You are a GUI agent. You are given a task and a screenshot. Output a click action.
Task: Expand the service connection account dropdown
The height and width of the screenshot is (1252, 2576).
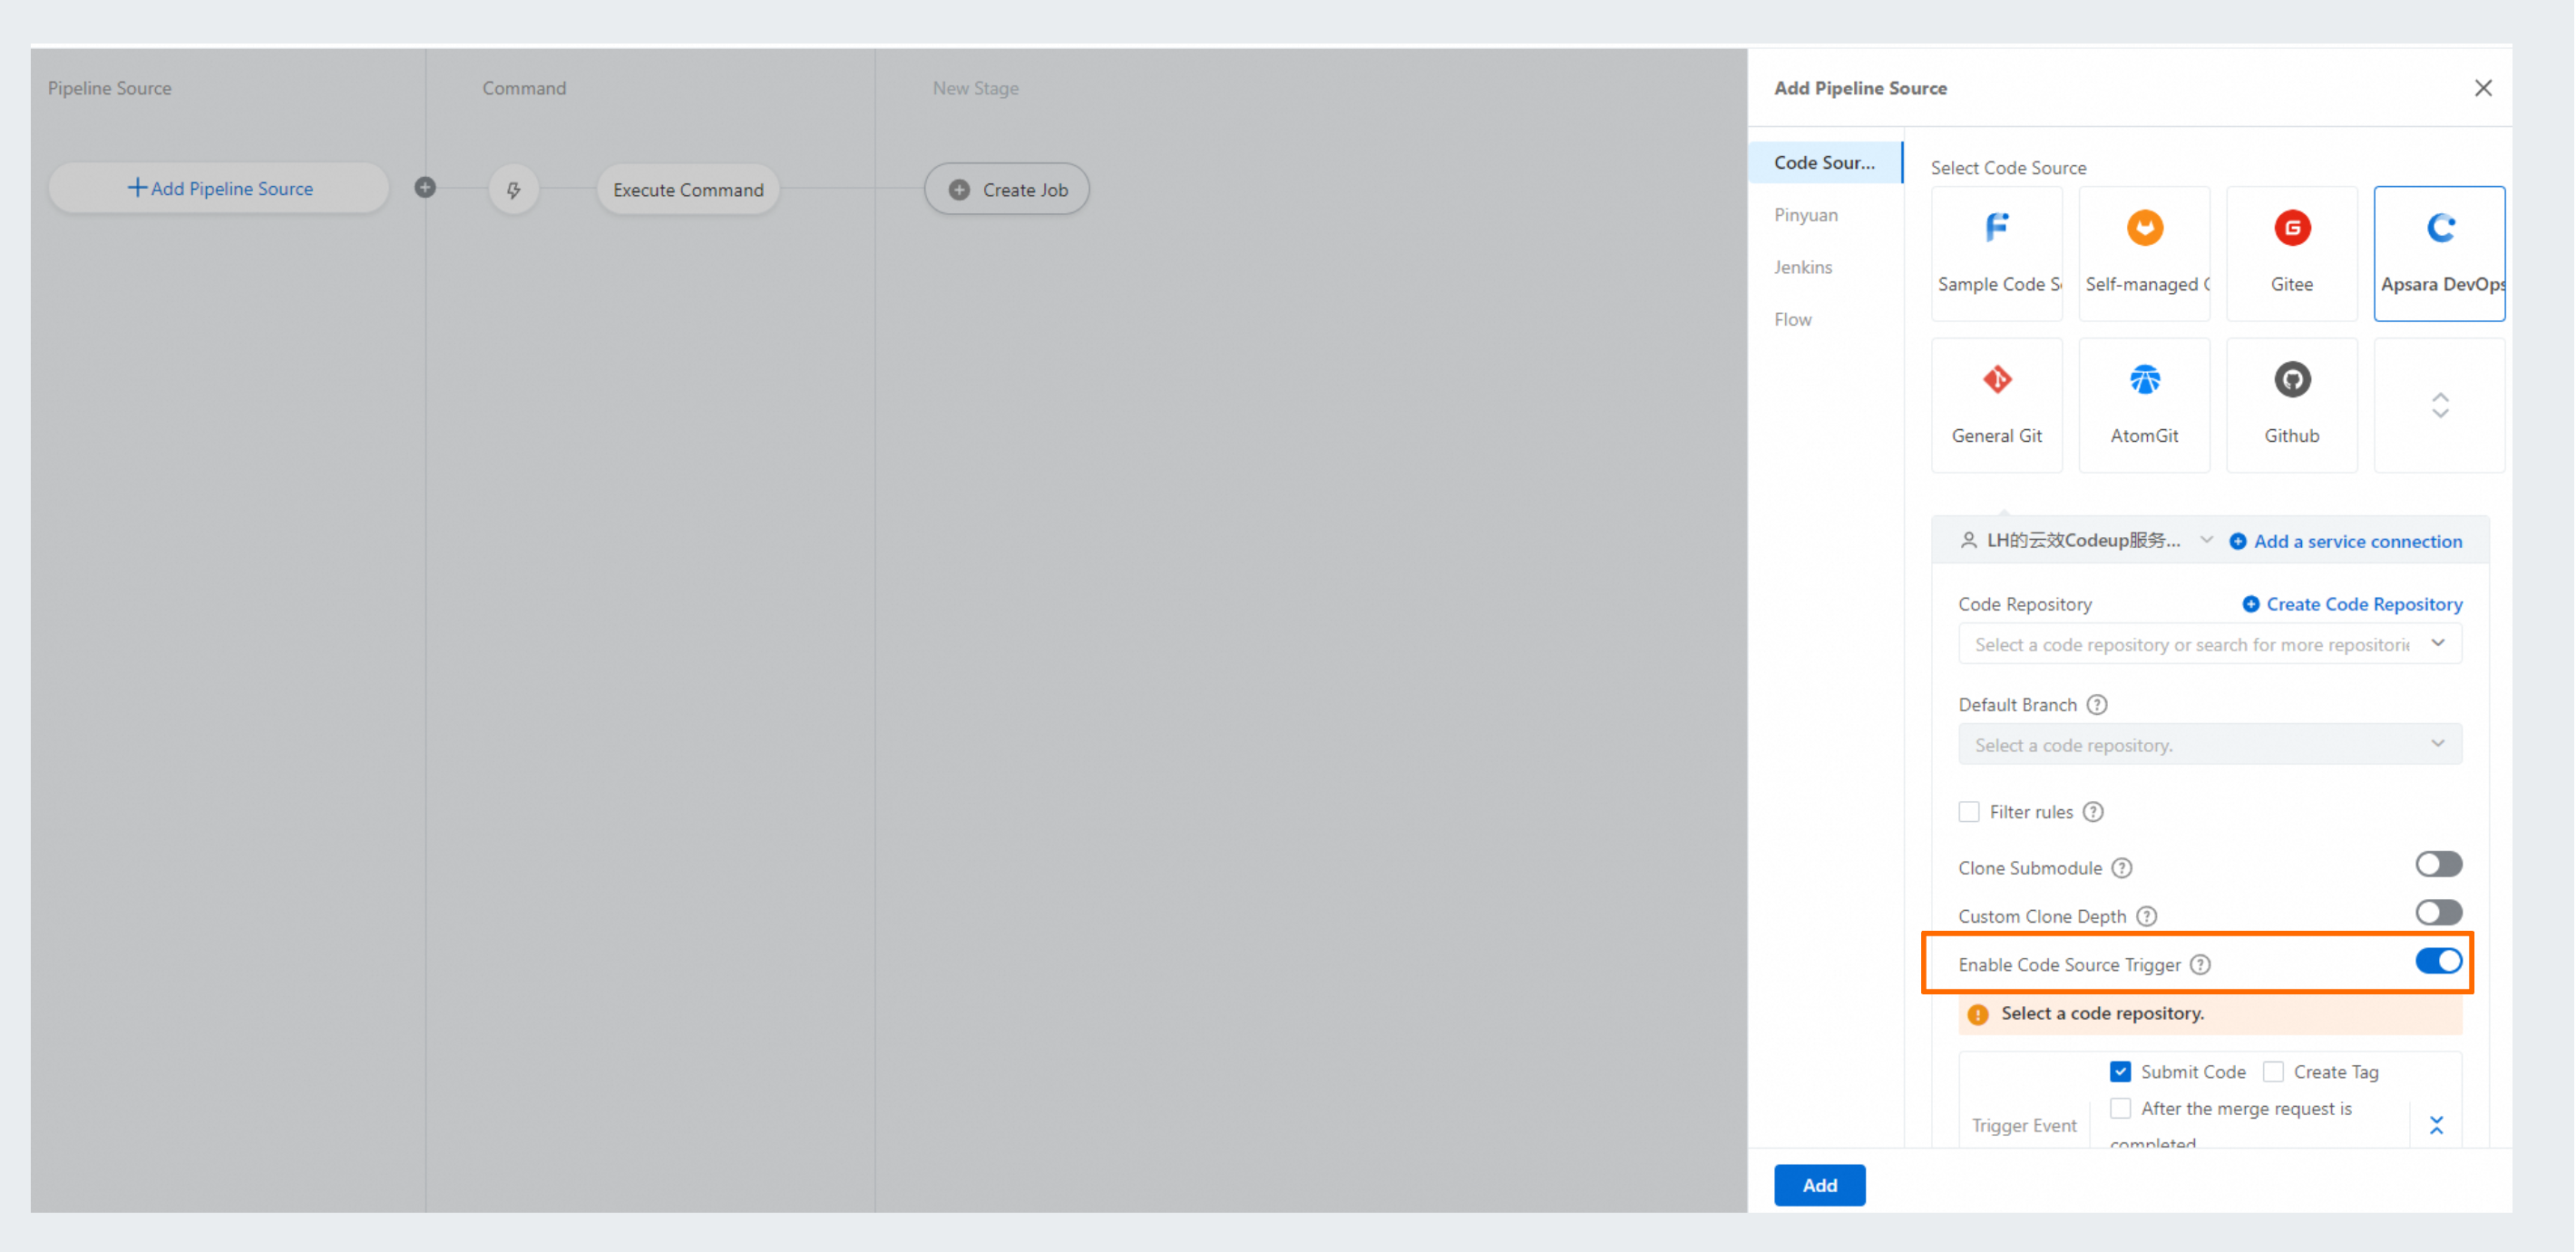point(2085,541)
